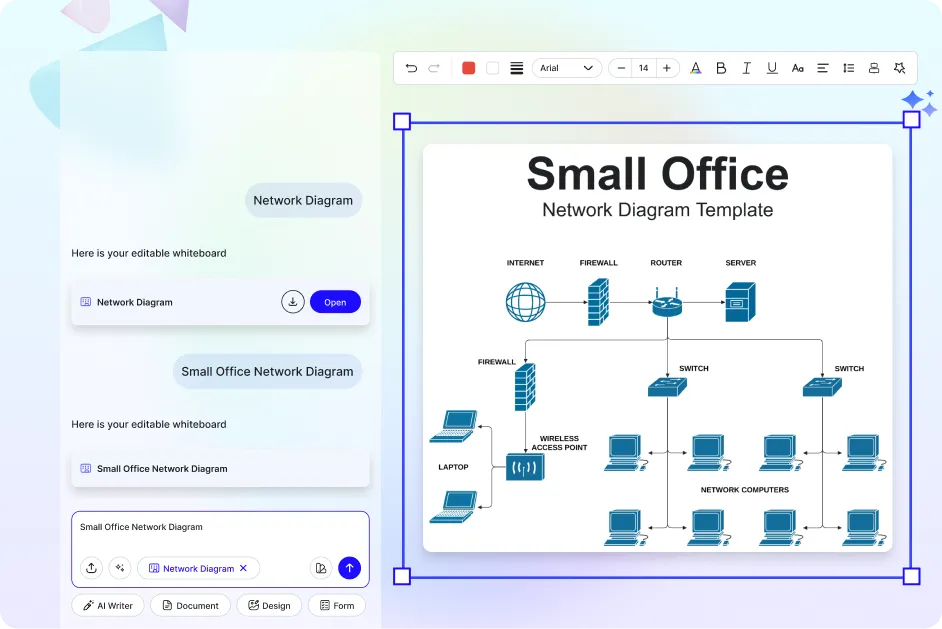Viewport: 942px width, 629px height.
Task: Click the AI sparkle icon in the prompt box
Action: tap(120, 568)
